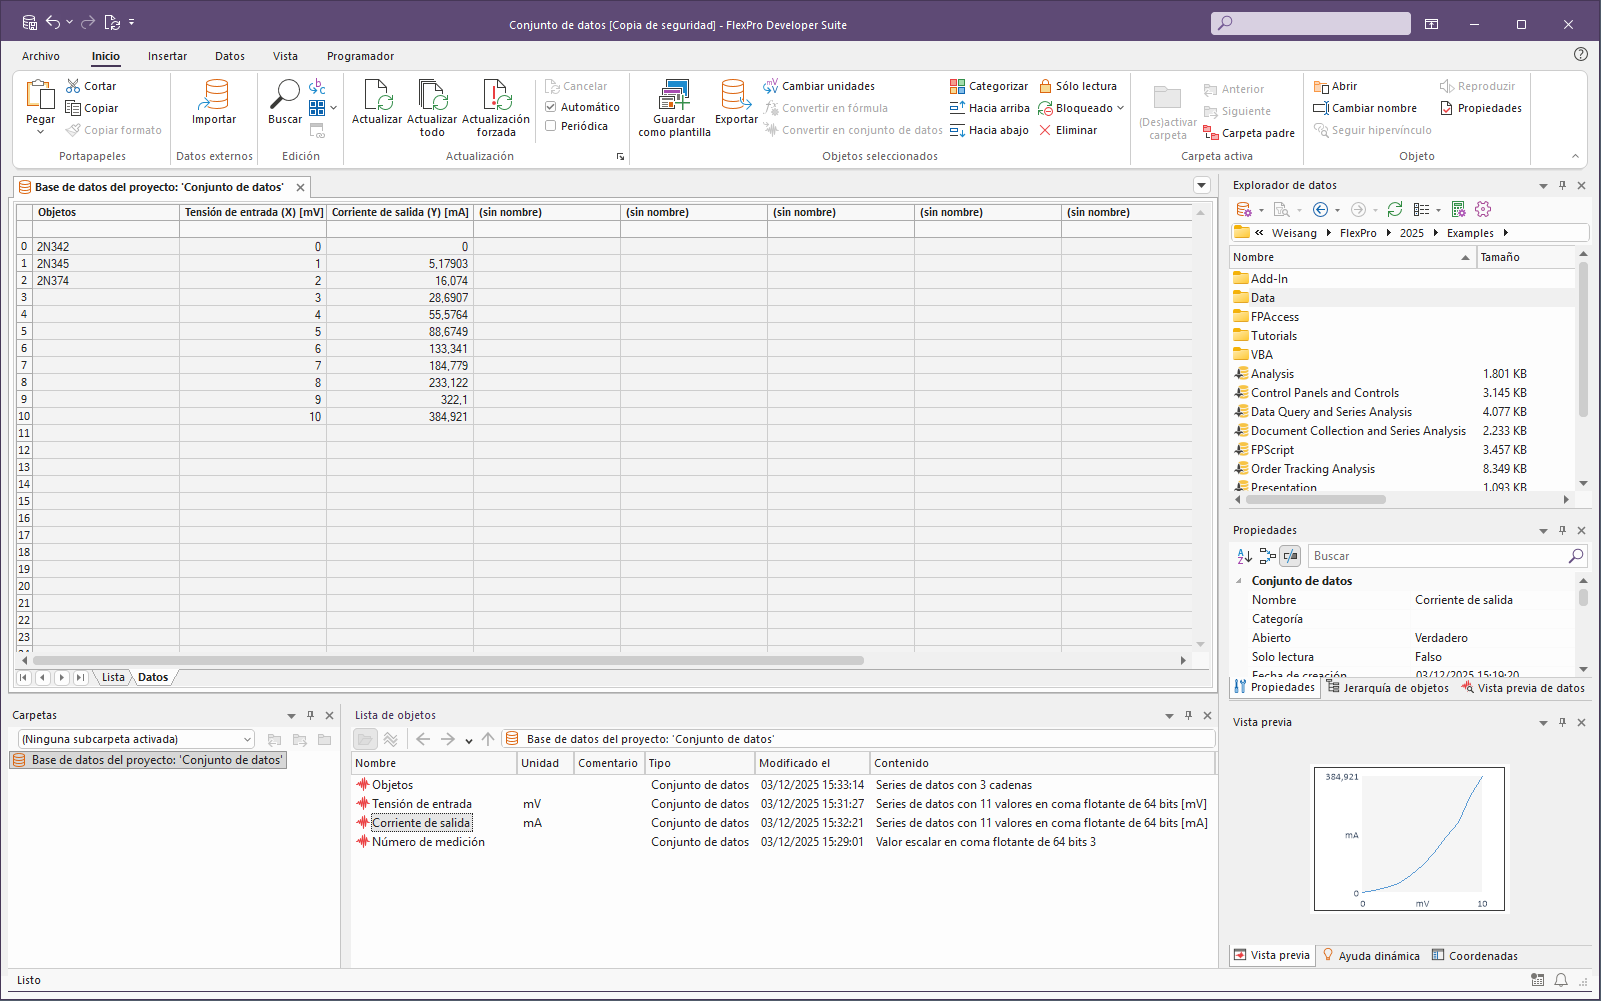Click the Buscar field in Propiedades
This screenshot has width=1601, height=1001.
click(1437, 556)
